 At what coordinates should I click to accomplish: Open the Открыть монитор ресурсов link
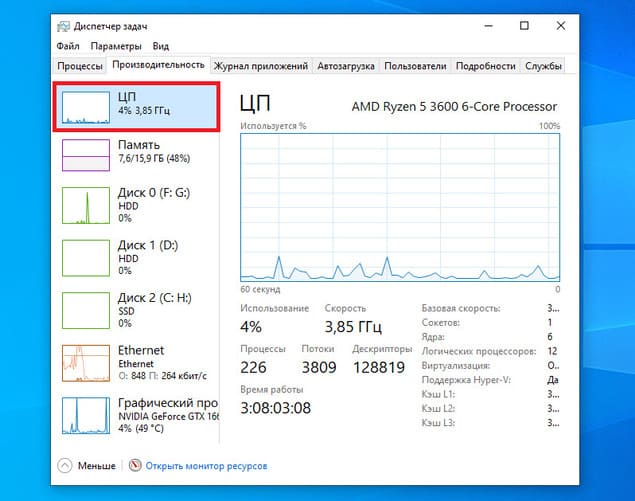click(206, 466)
